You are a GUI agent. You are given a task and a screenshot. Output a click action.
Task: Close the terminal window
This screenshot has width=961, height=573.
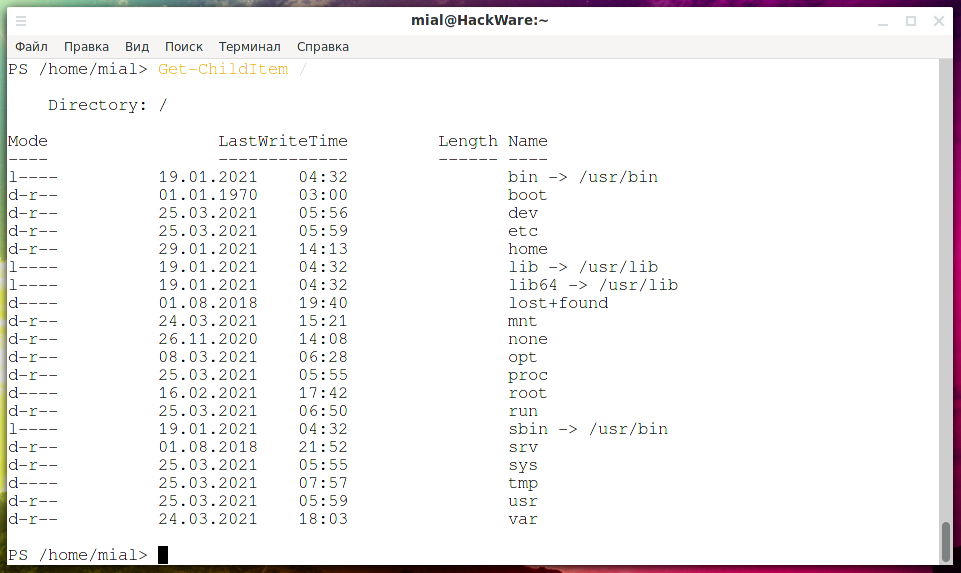(939, 21)
